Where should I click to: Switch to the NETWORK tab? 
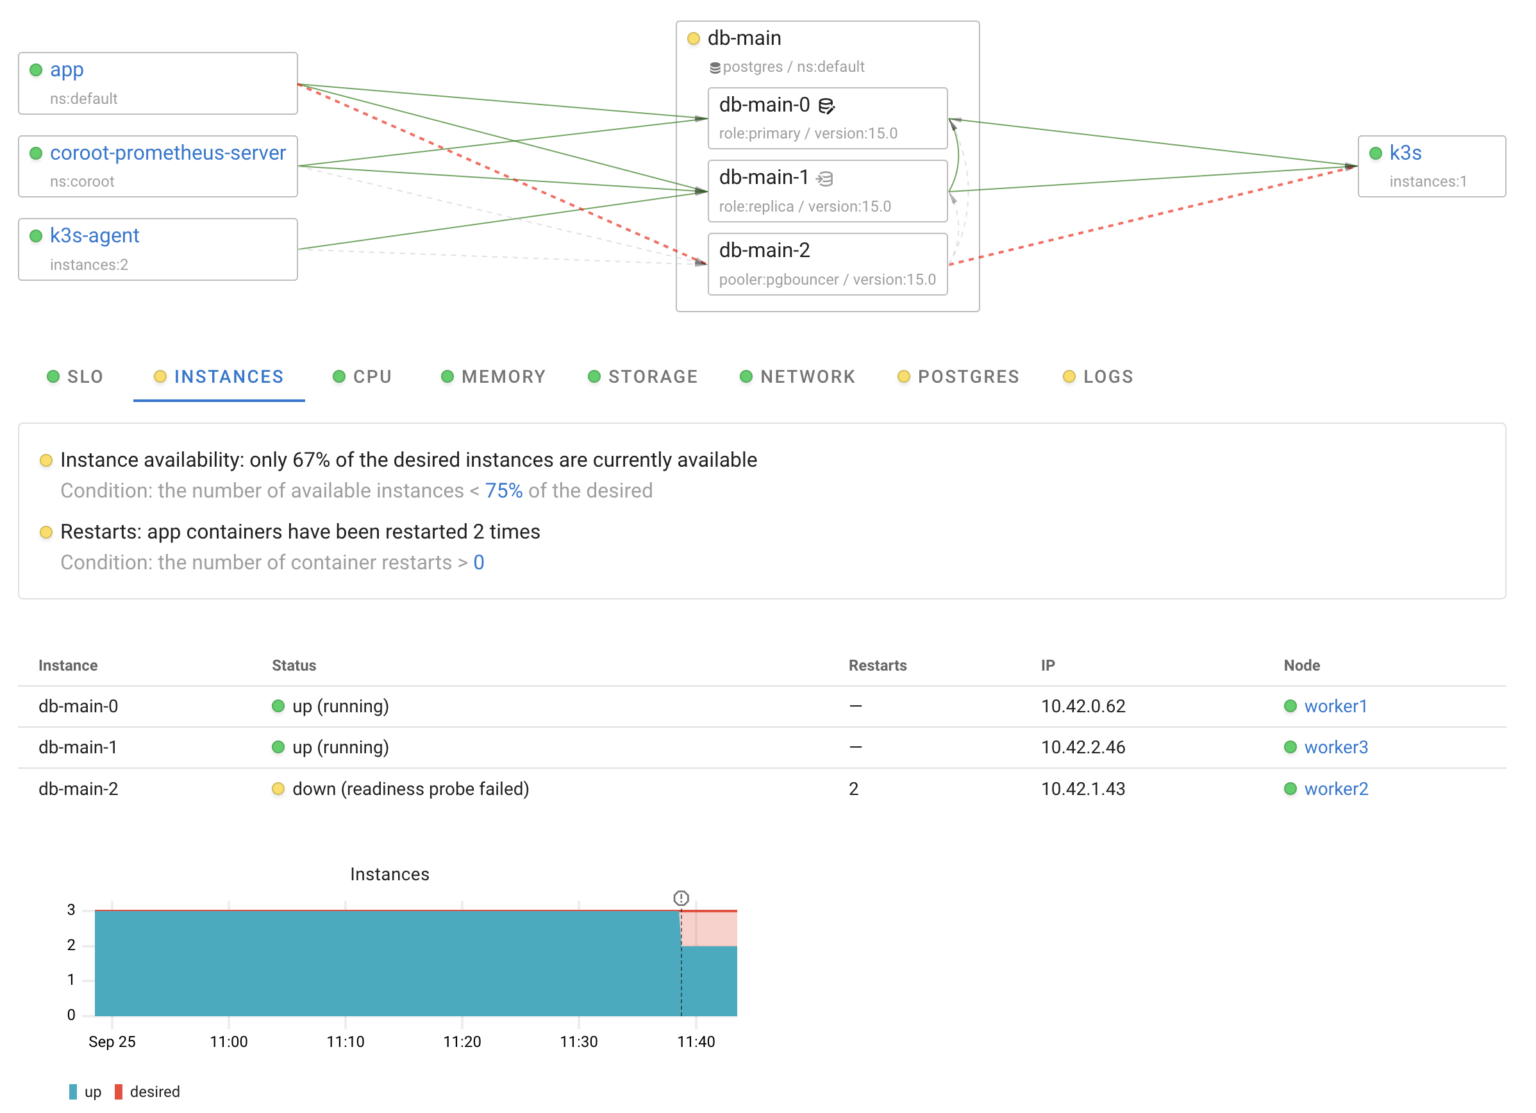808,377
